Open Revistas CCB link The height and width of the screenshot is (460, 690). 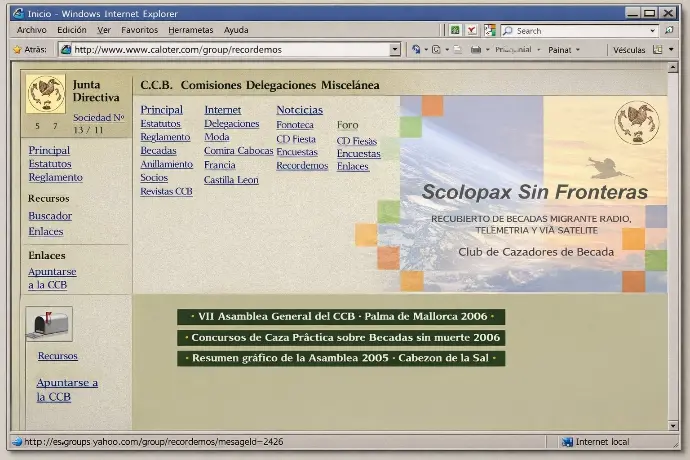click(166, 191)
